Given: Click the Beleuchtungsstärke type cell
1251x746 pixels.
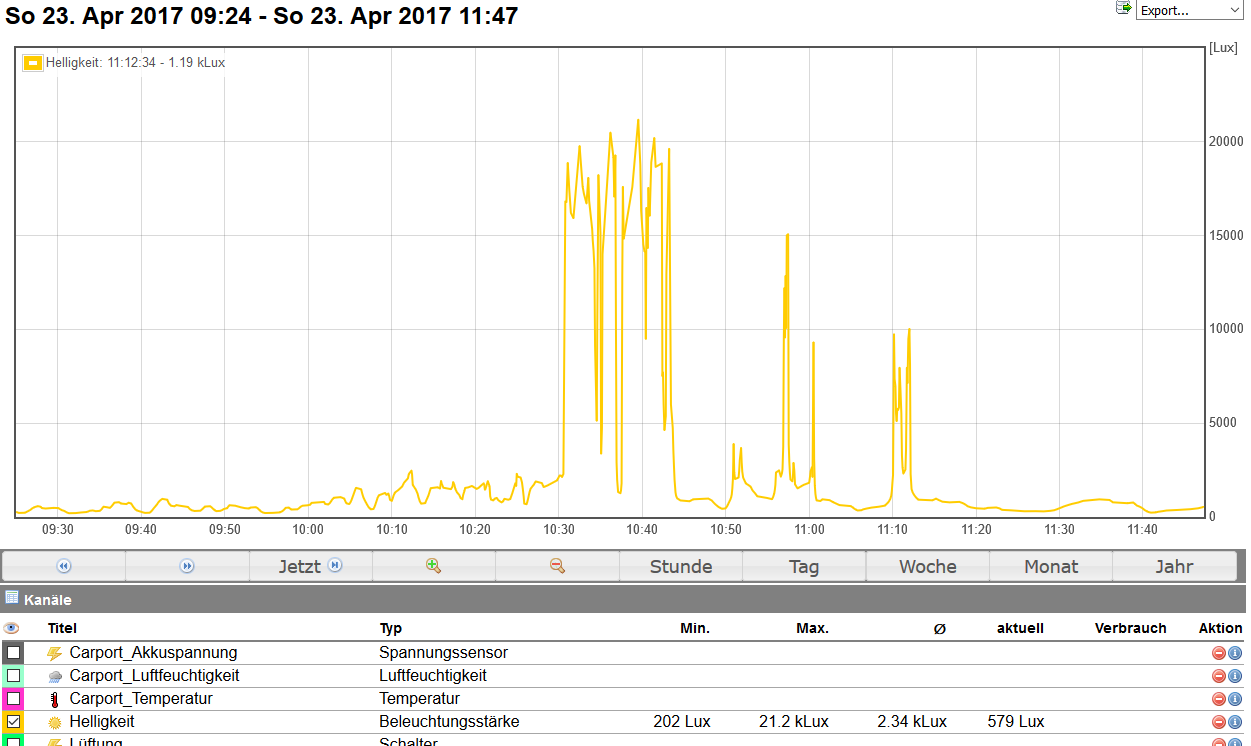Looking at the screenshot, I should point(449,722).
